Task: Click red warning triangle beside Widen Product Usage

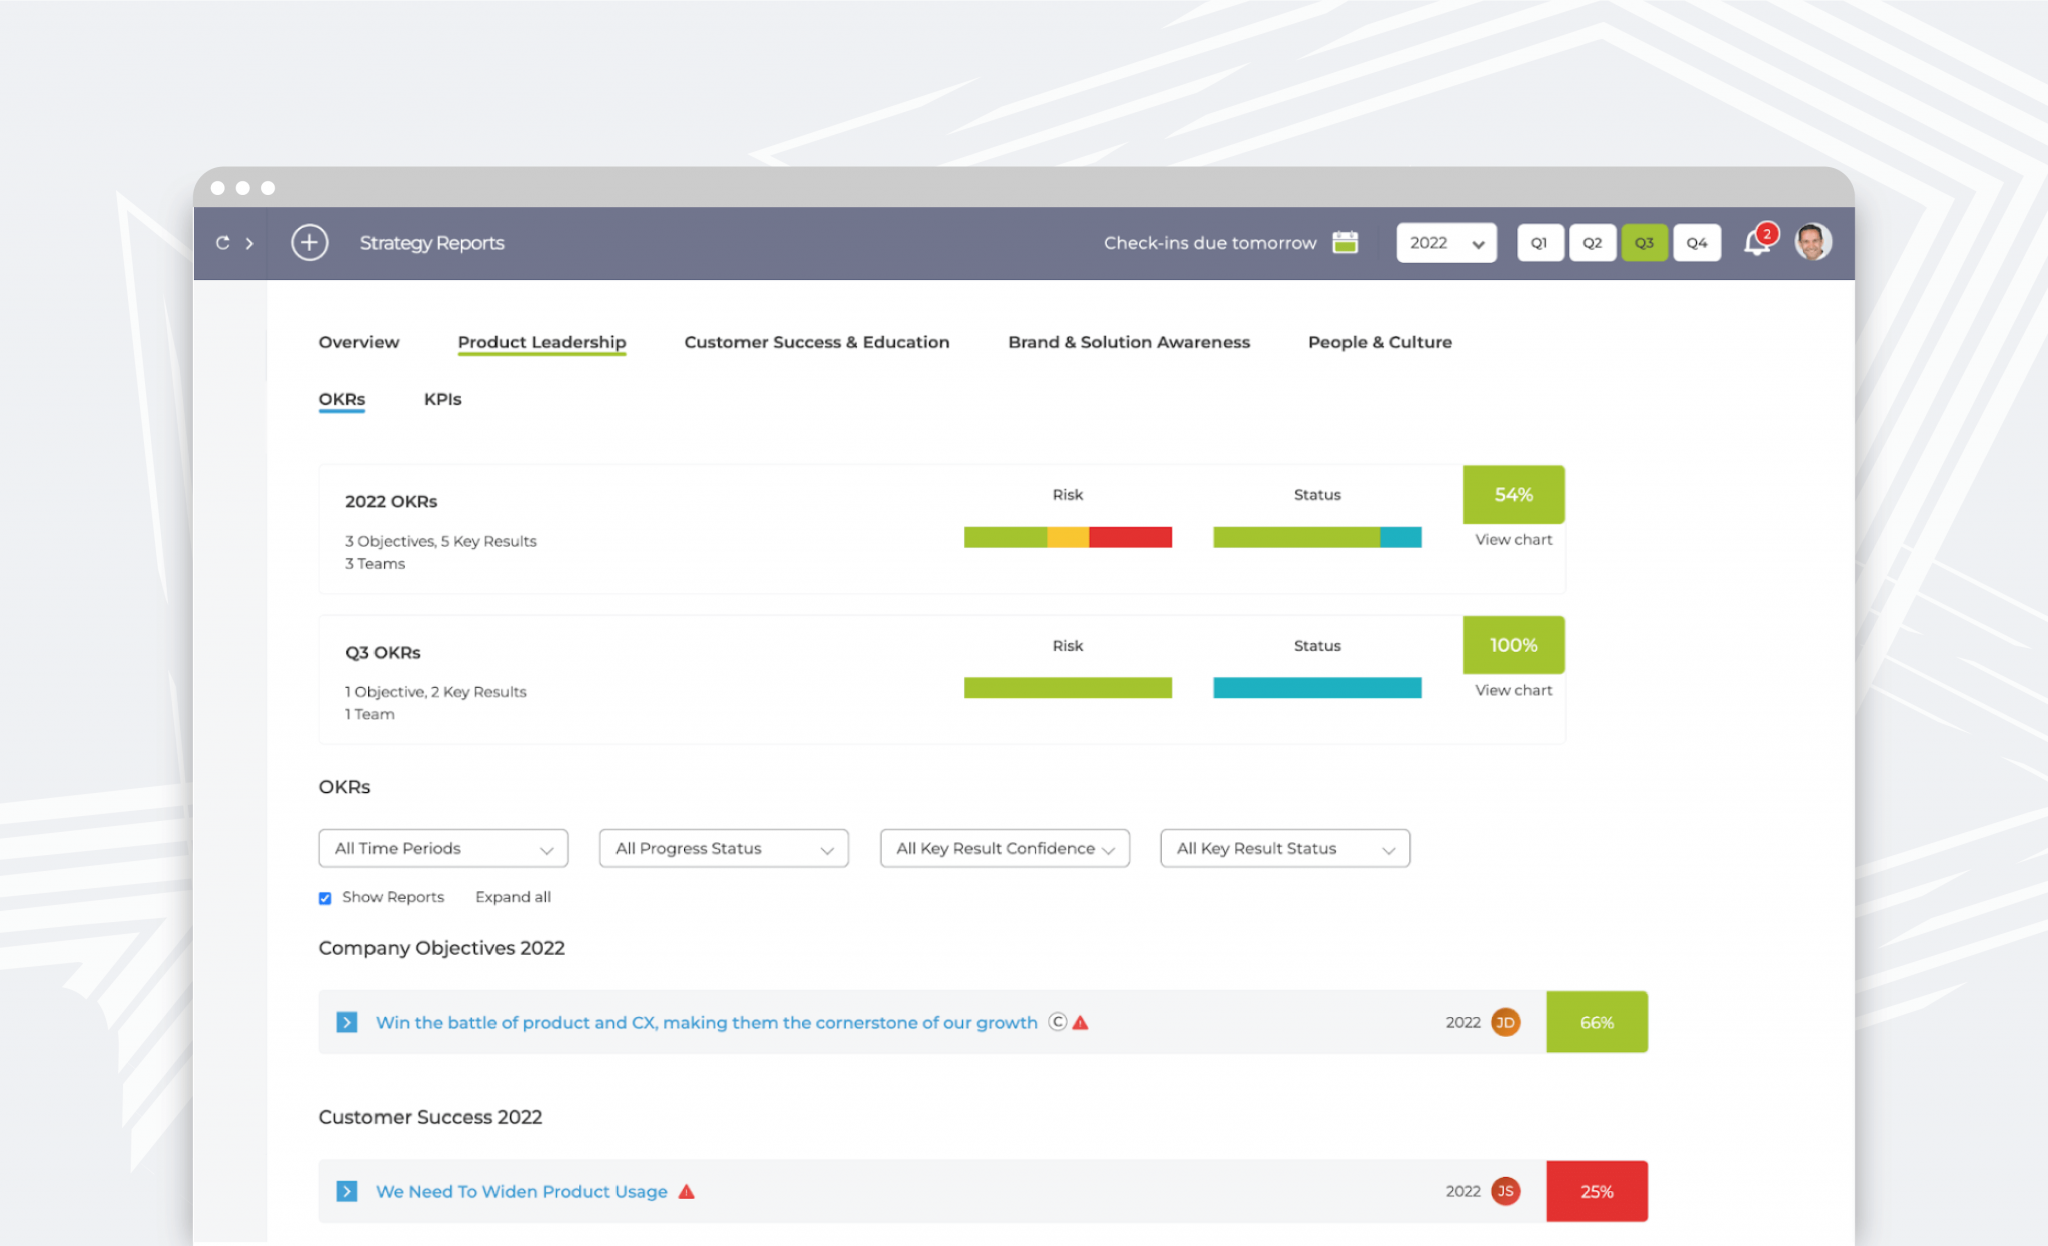Action: tap(686, 1191)
